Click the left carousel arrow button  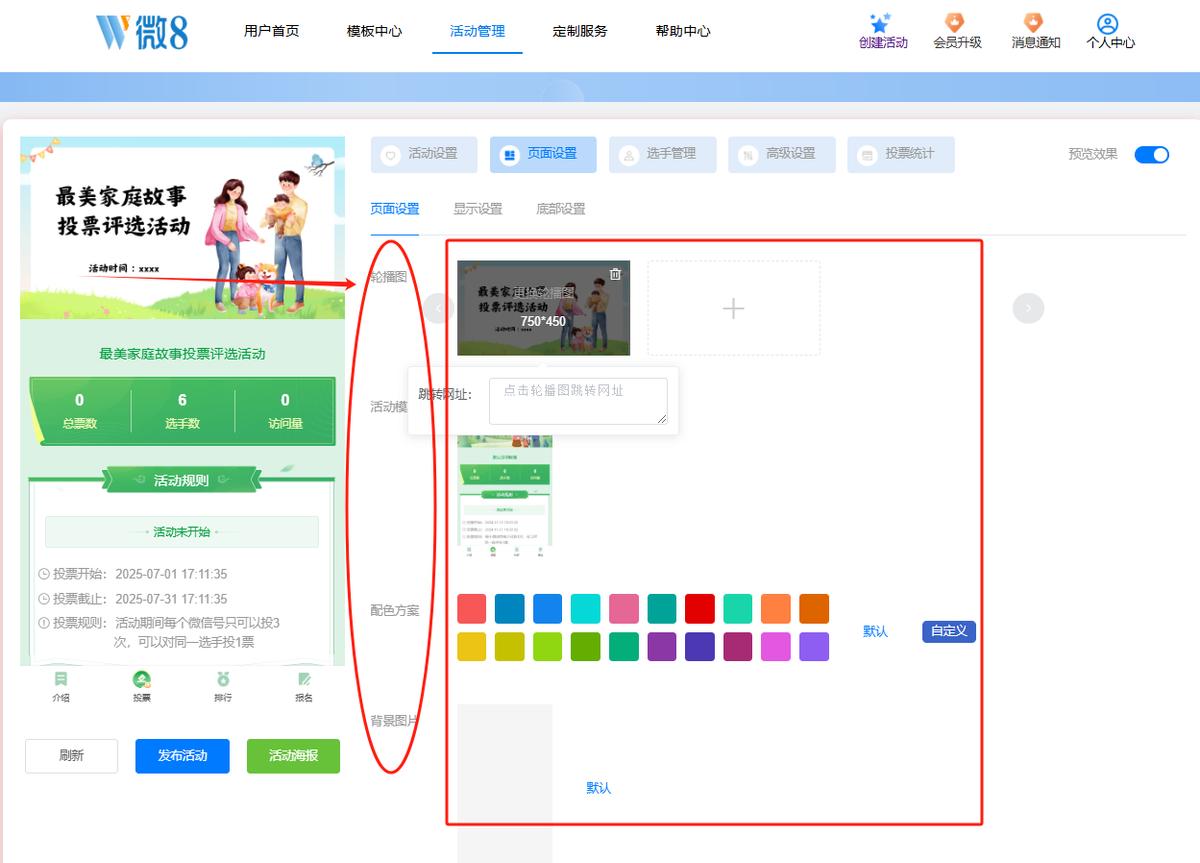(x=438, y=308)
